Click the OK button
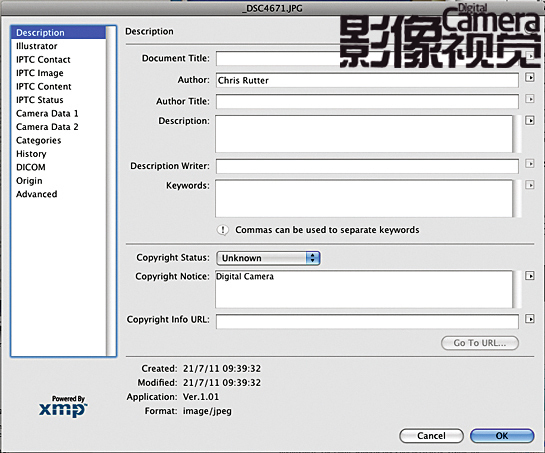This screenshot has width=545, height=453. [502, 436]
